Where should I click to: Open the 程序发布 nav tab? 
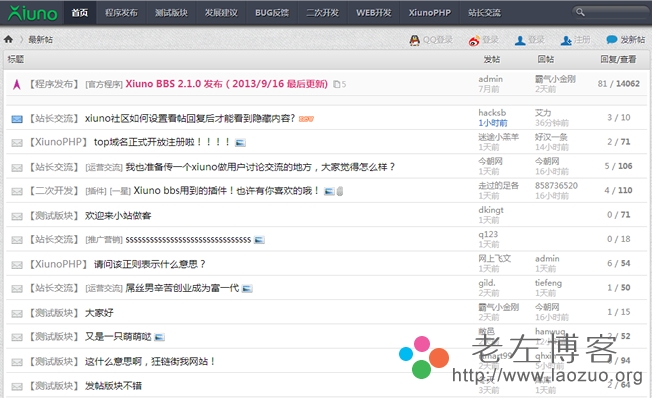pyautogui.click(x=121, y=13)
